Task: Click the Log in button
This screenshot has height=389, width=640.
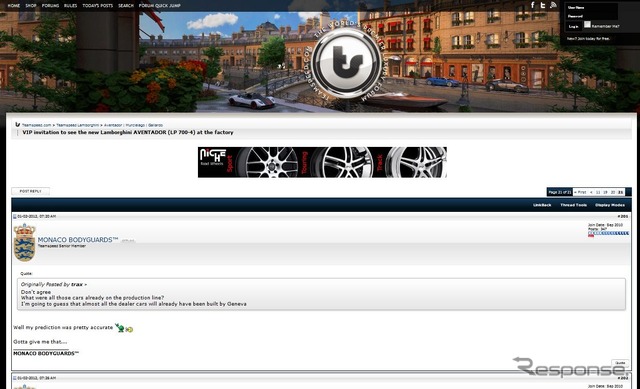Action: tap(573, 27)
